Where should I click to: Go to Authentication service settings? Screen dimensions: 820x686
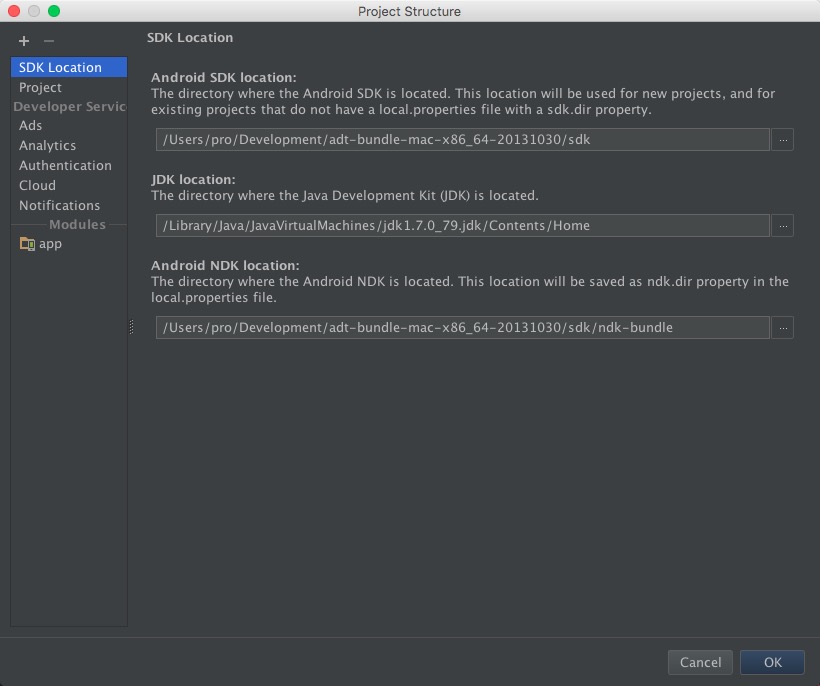[x=65, y=166]
